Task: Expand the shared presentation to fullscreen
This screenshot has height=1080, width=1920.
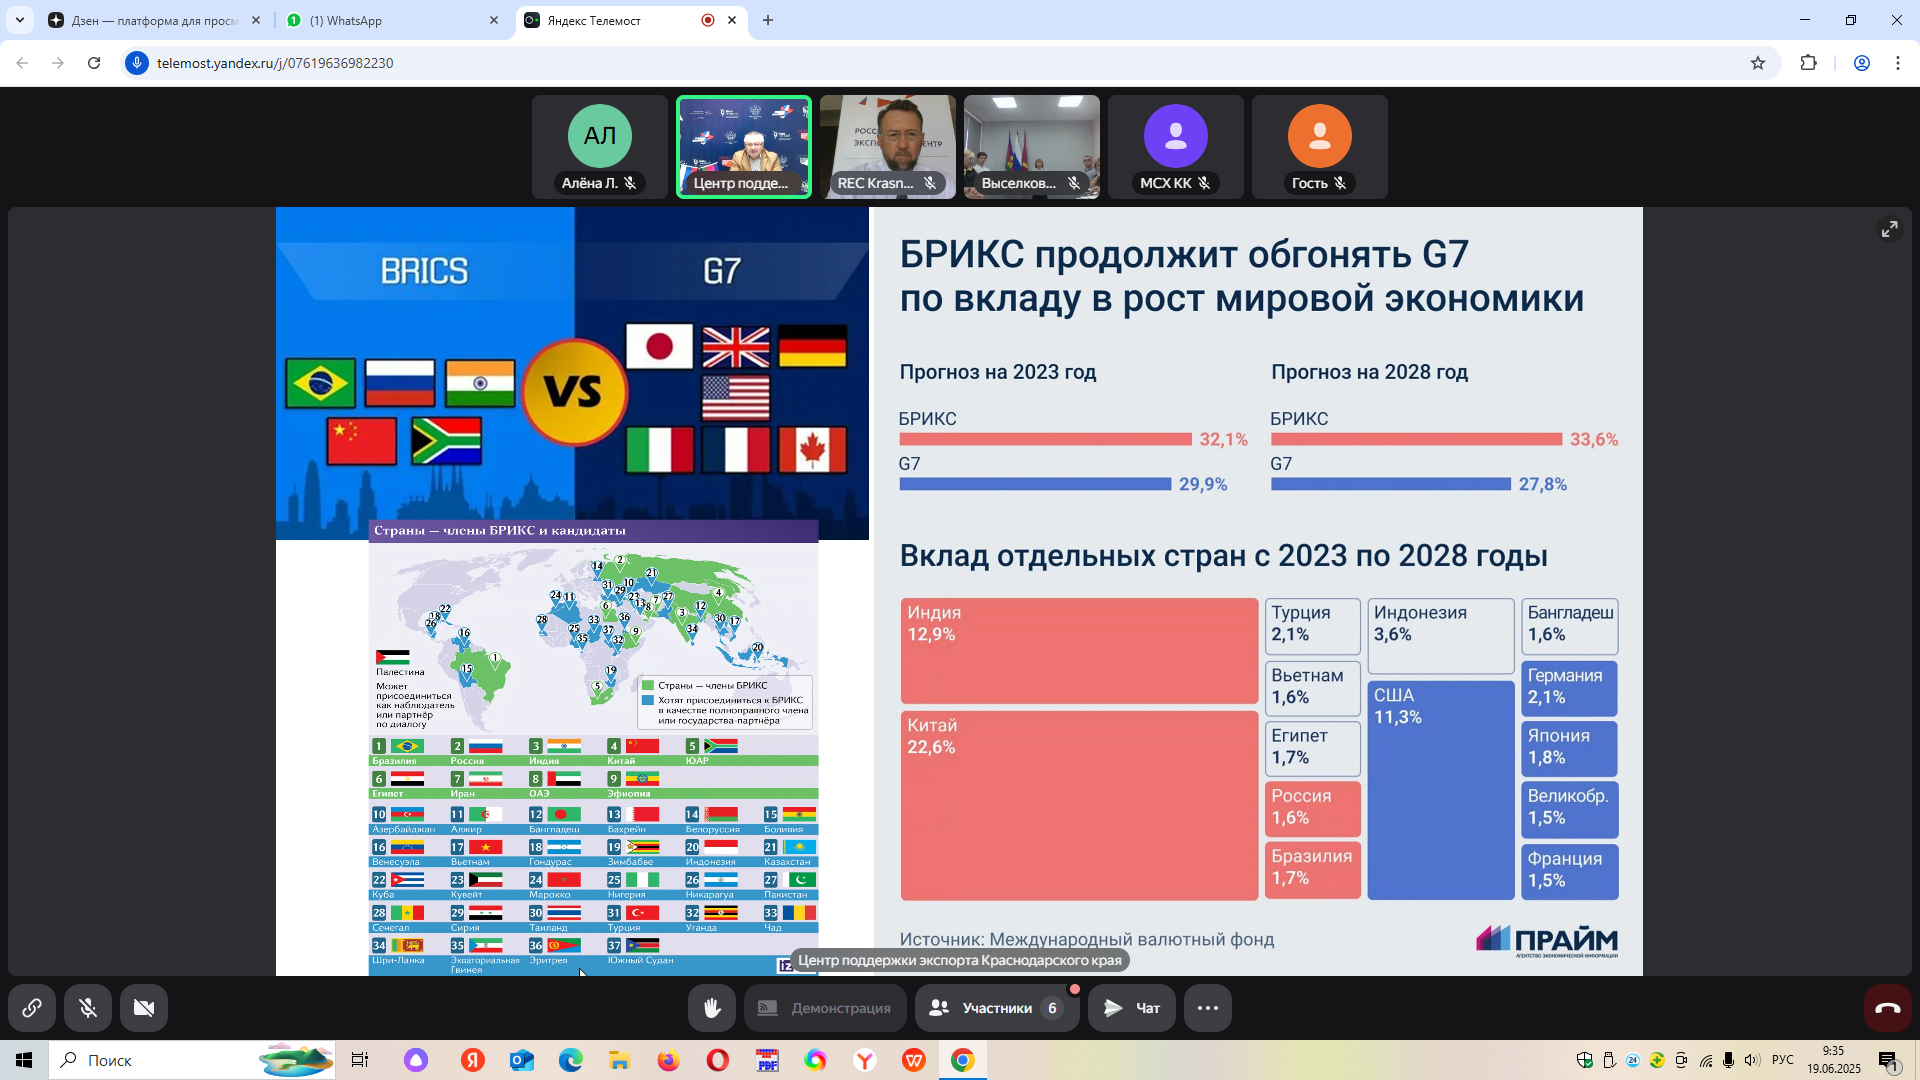Action: click(1889, 229)
